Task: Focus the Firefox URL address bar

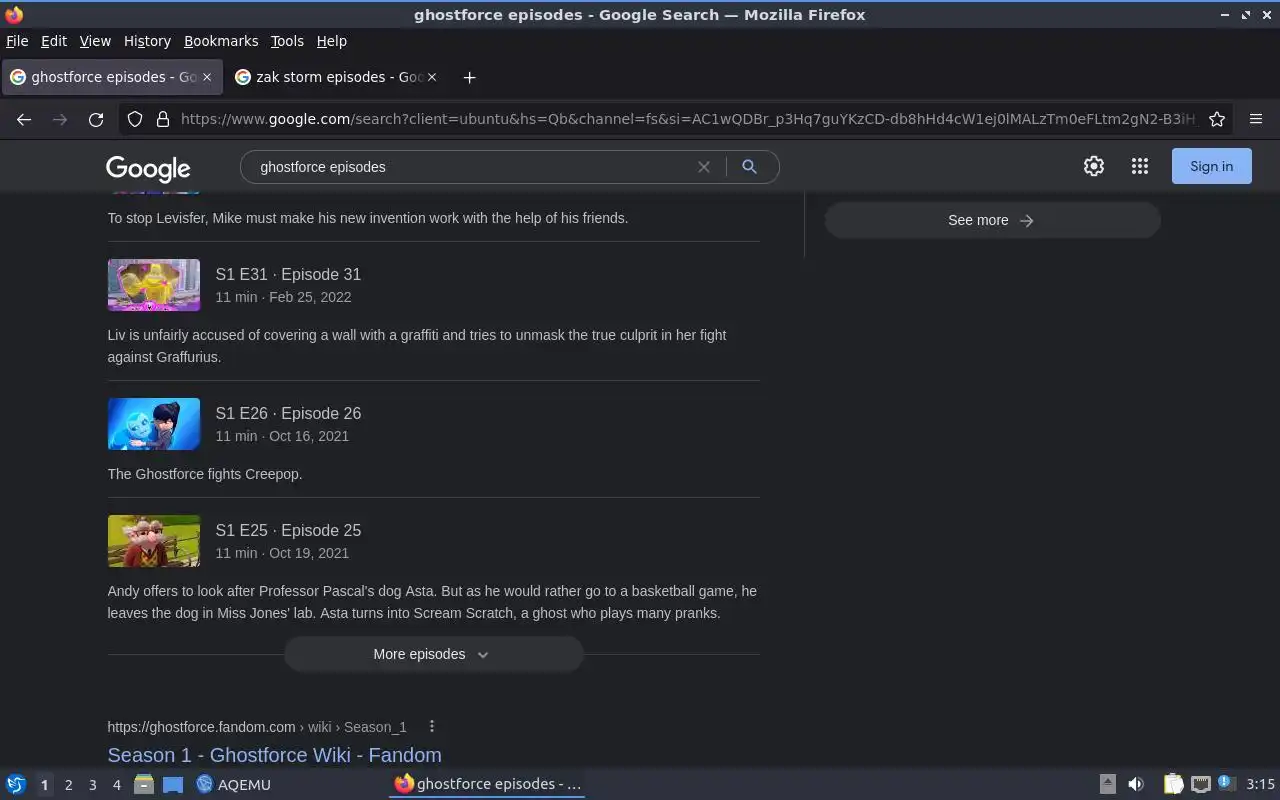Action: tap(688, 119)
